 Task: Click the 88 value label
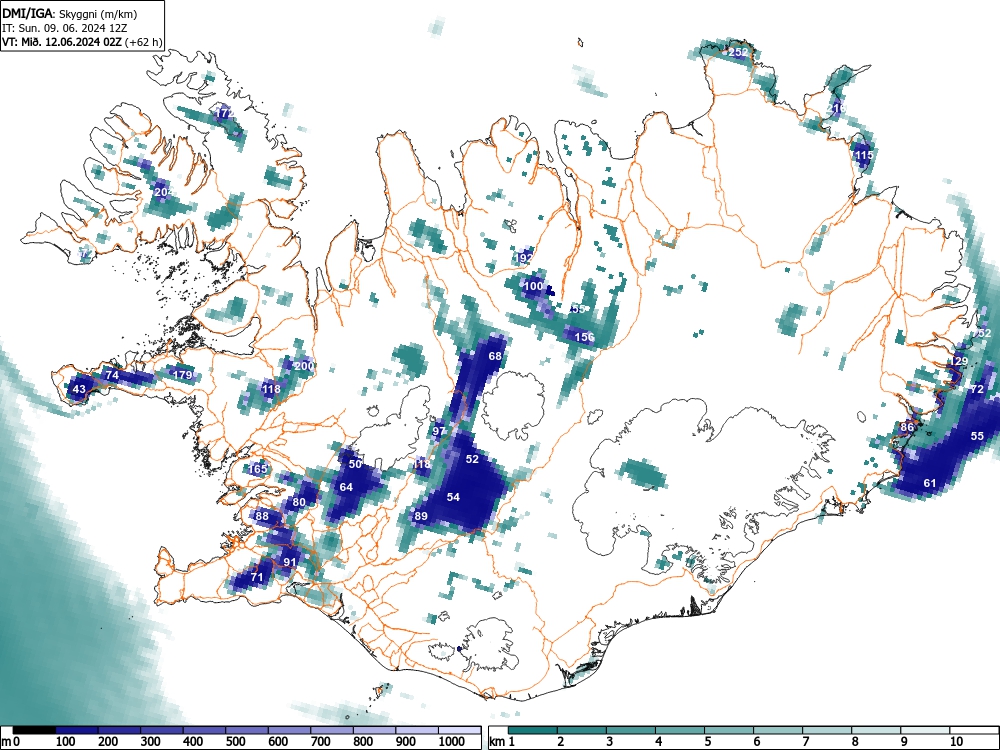click(x=262, y=516)
